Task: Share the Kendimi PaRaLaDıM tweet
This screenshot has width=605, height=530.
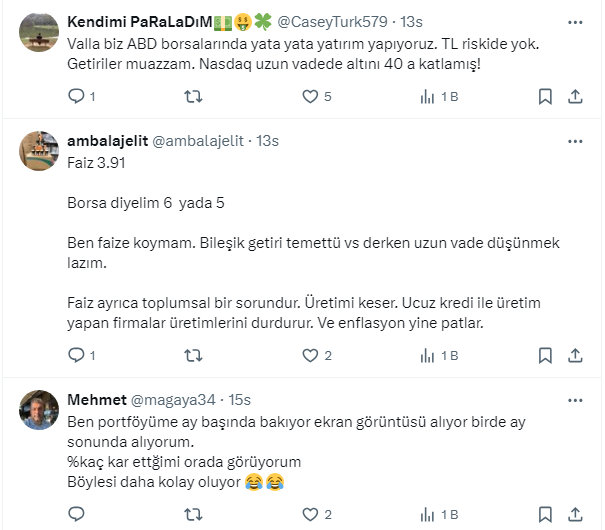Action: tap(575, 97)
